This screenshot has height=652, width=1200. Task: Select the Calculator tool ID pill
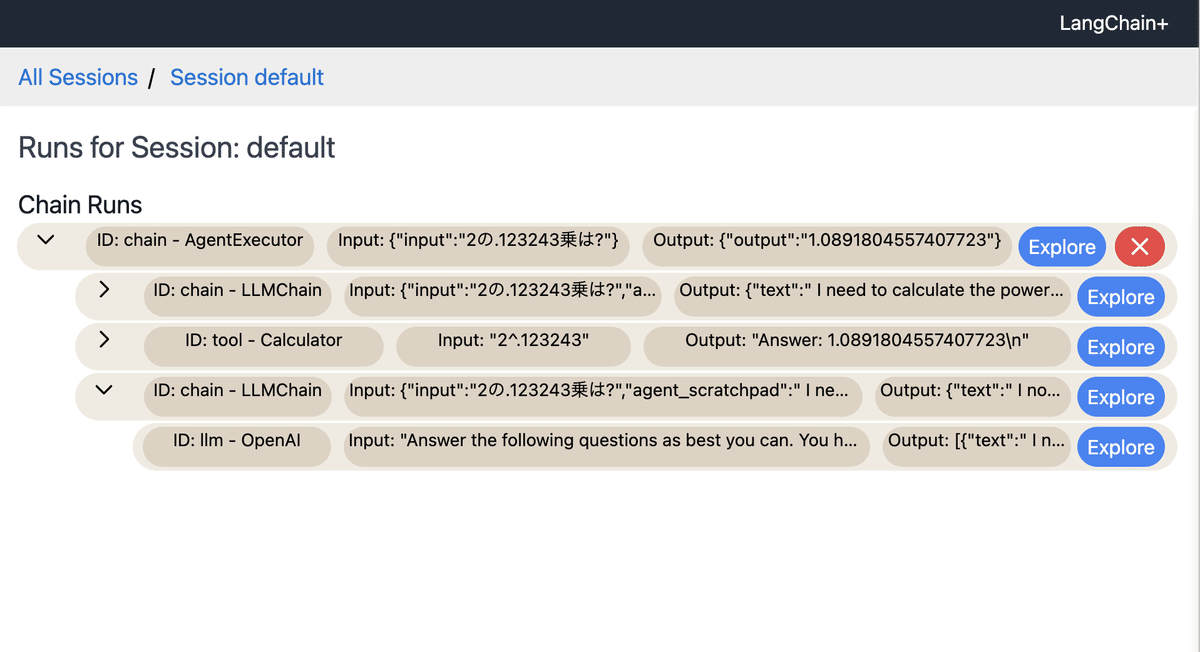(263, 347)
